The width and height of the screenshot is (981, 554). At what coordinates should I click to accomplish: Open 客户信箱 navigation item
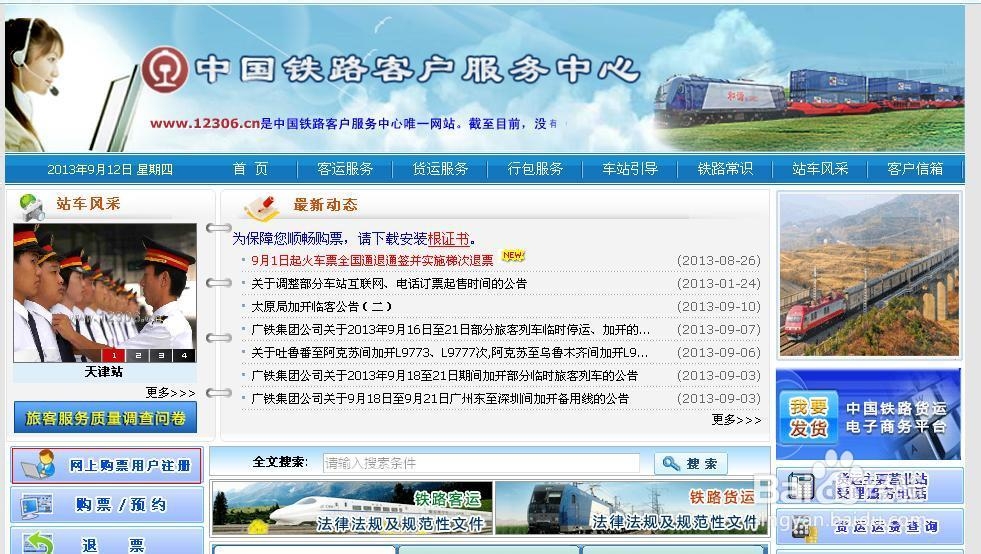tap(915, 169)
